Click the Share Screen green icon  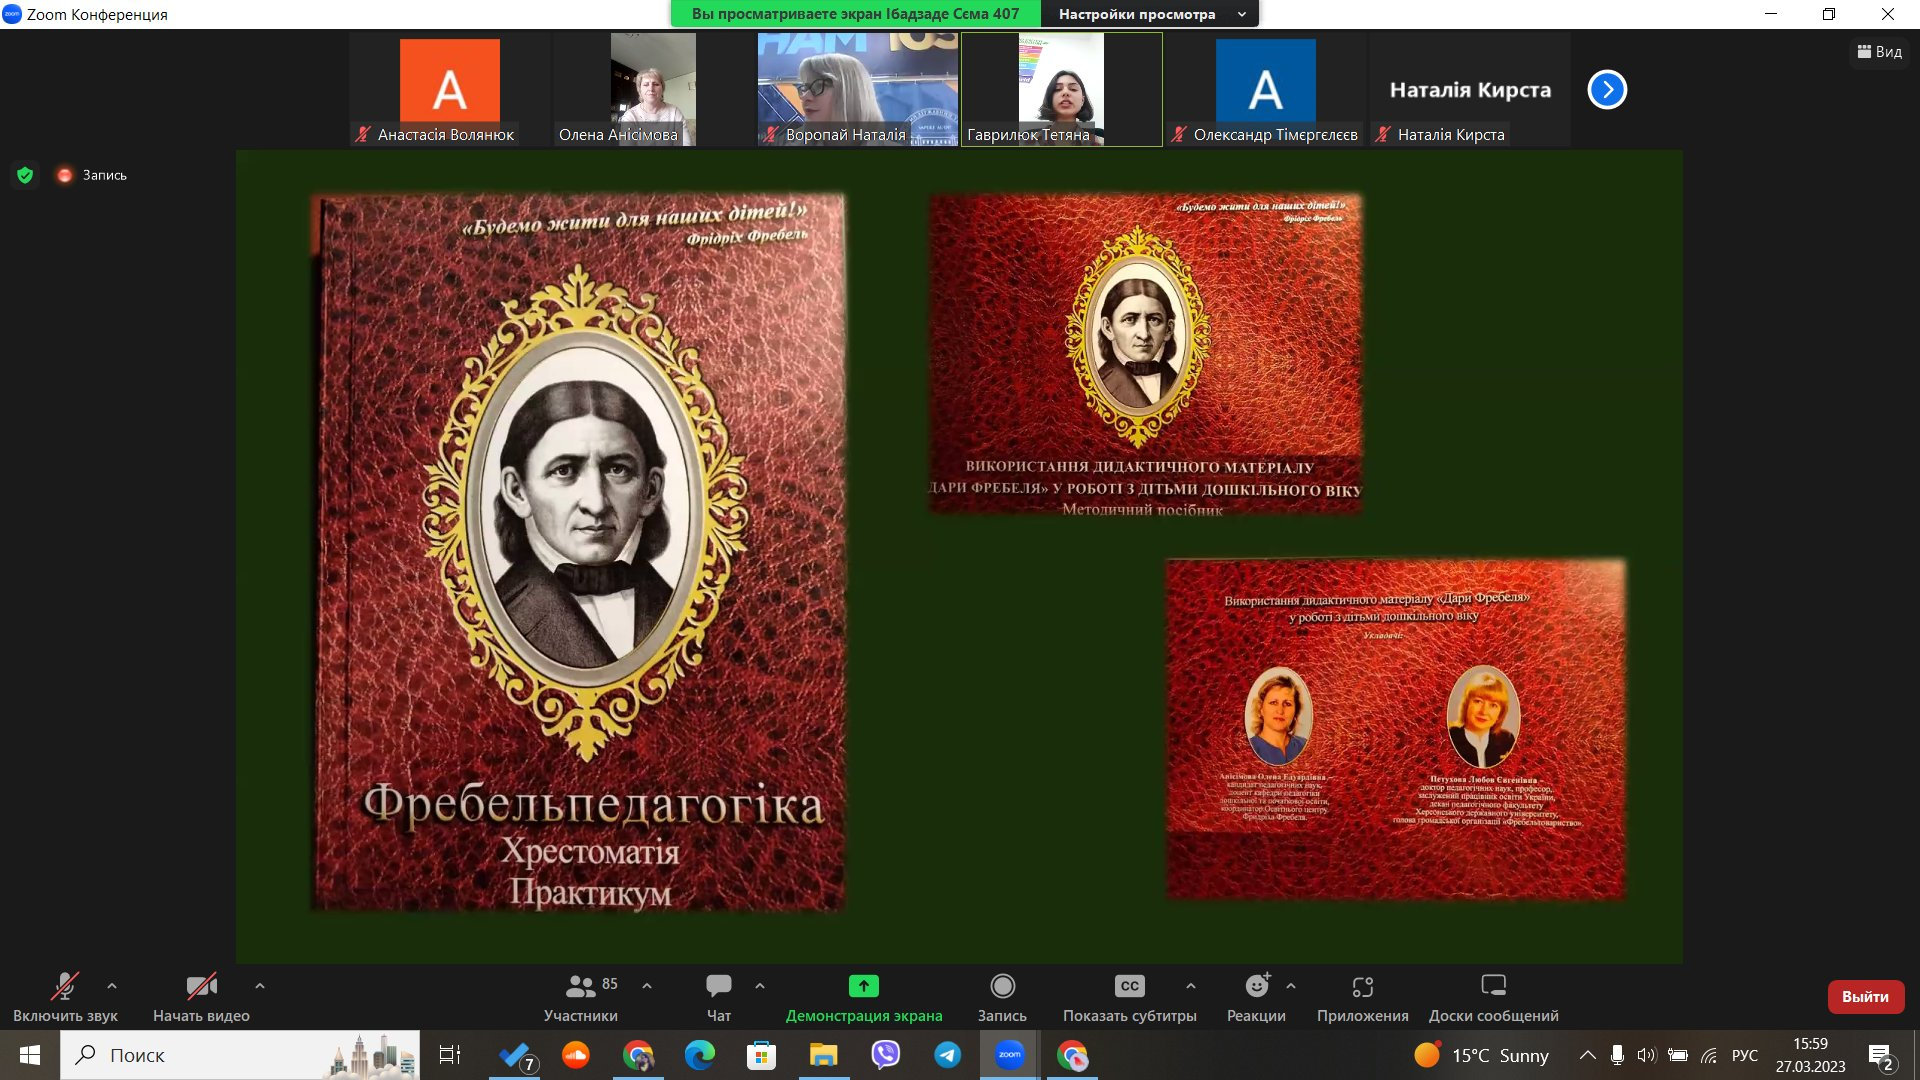point(863,986)
